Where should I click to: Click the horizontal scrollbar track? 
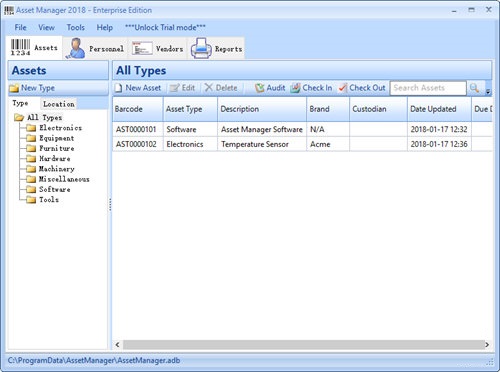pos(303,345)
